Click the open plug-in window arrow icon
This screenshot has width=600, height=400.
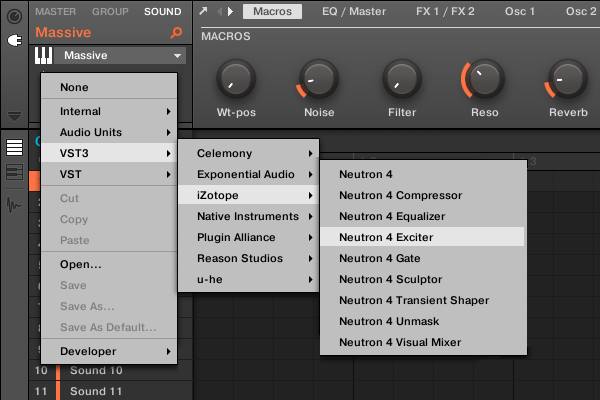click(203, 11)
